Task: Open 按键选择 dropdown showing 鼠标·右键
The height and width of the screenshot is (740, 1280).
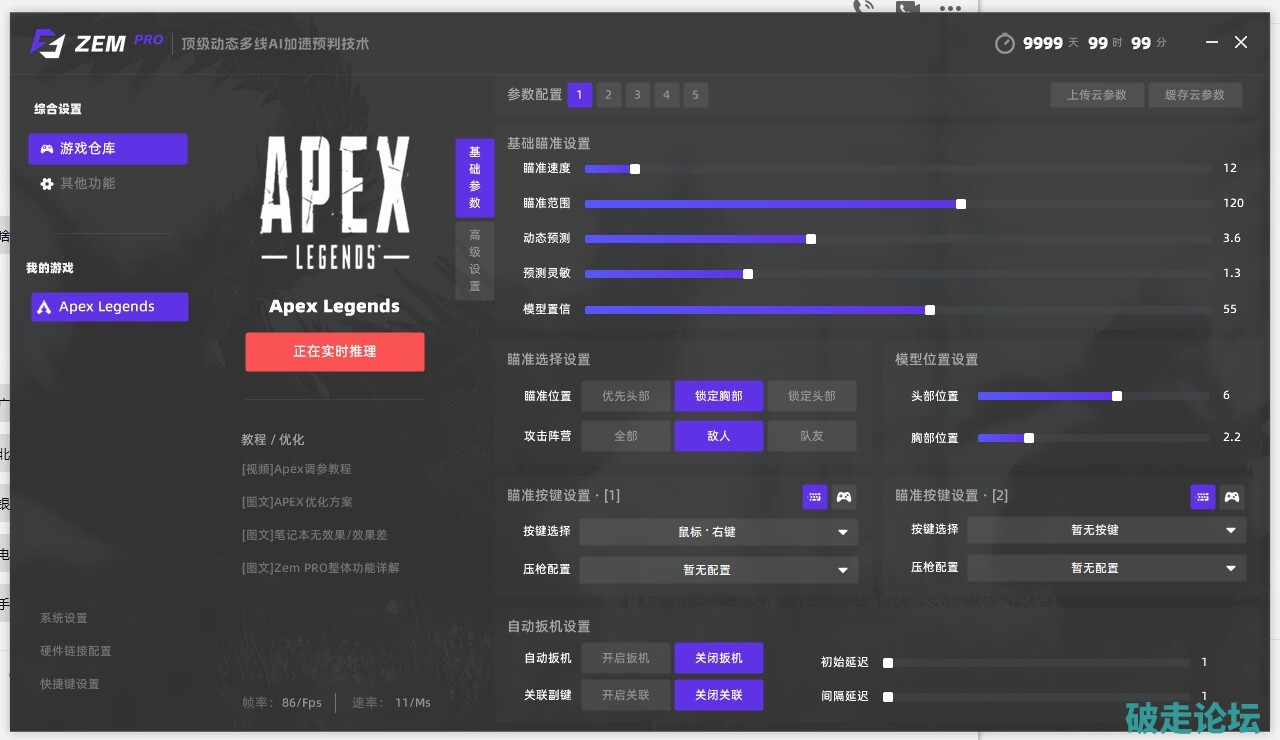Action: click(x=718, y=532)
